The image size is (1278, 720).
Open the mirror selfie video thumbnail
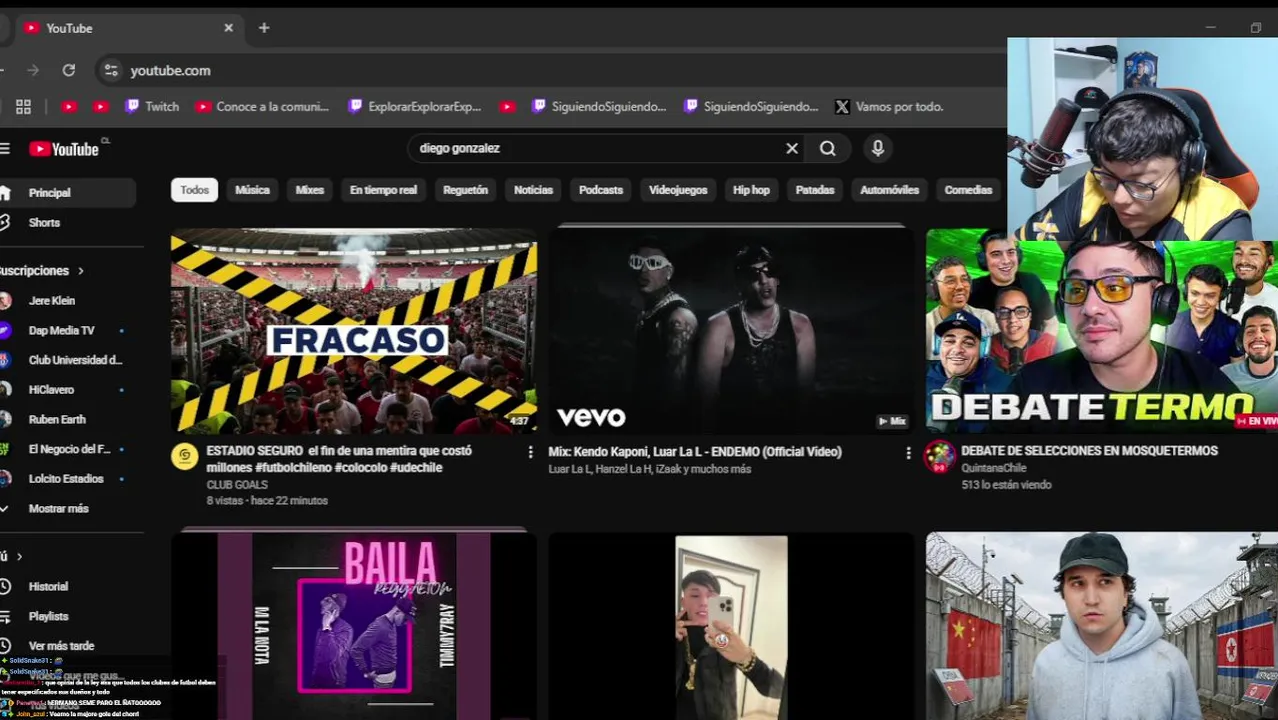pos(731,626)
